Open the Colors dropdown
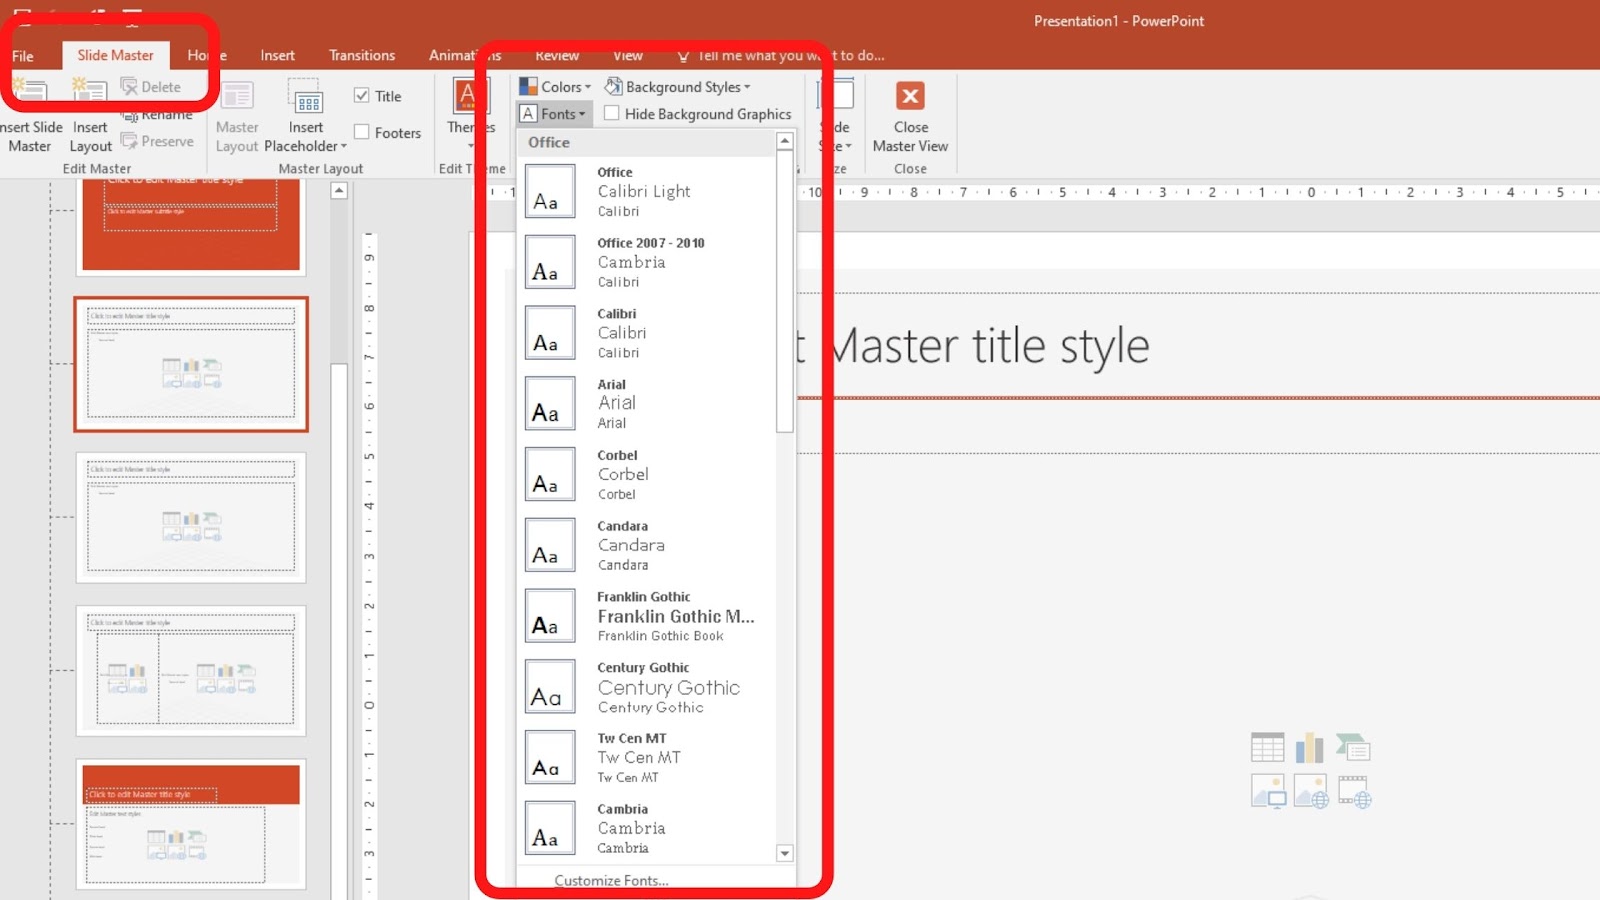The height and width of the screenshot is (900, 1600). 555,87
